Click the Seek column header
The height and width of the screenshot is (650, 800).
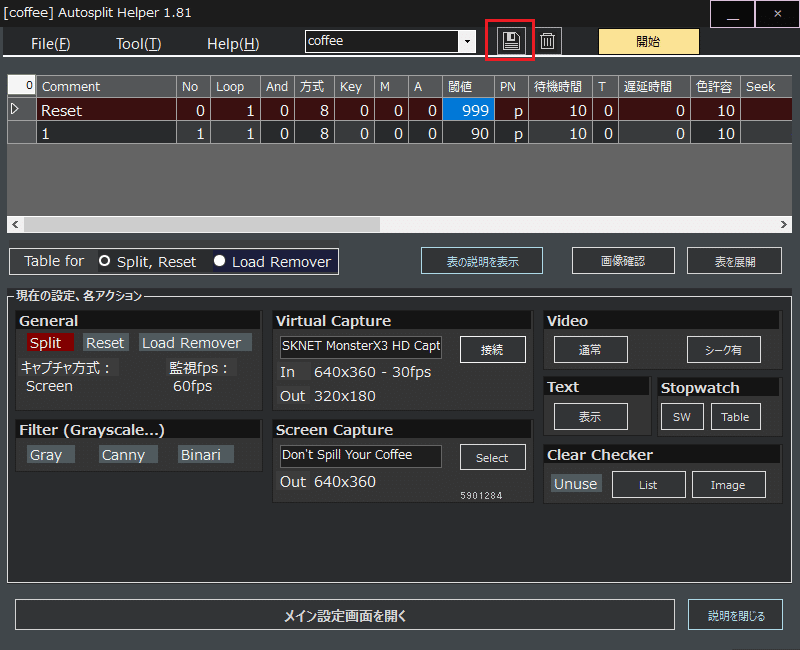[x=766, y=86]
